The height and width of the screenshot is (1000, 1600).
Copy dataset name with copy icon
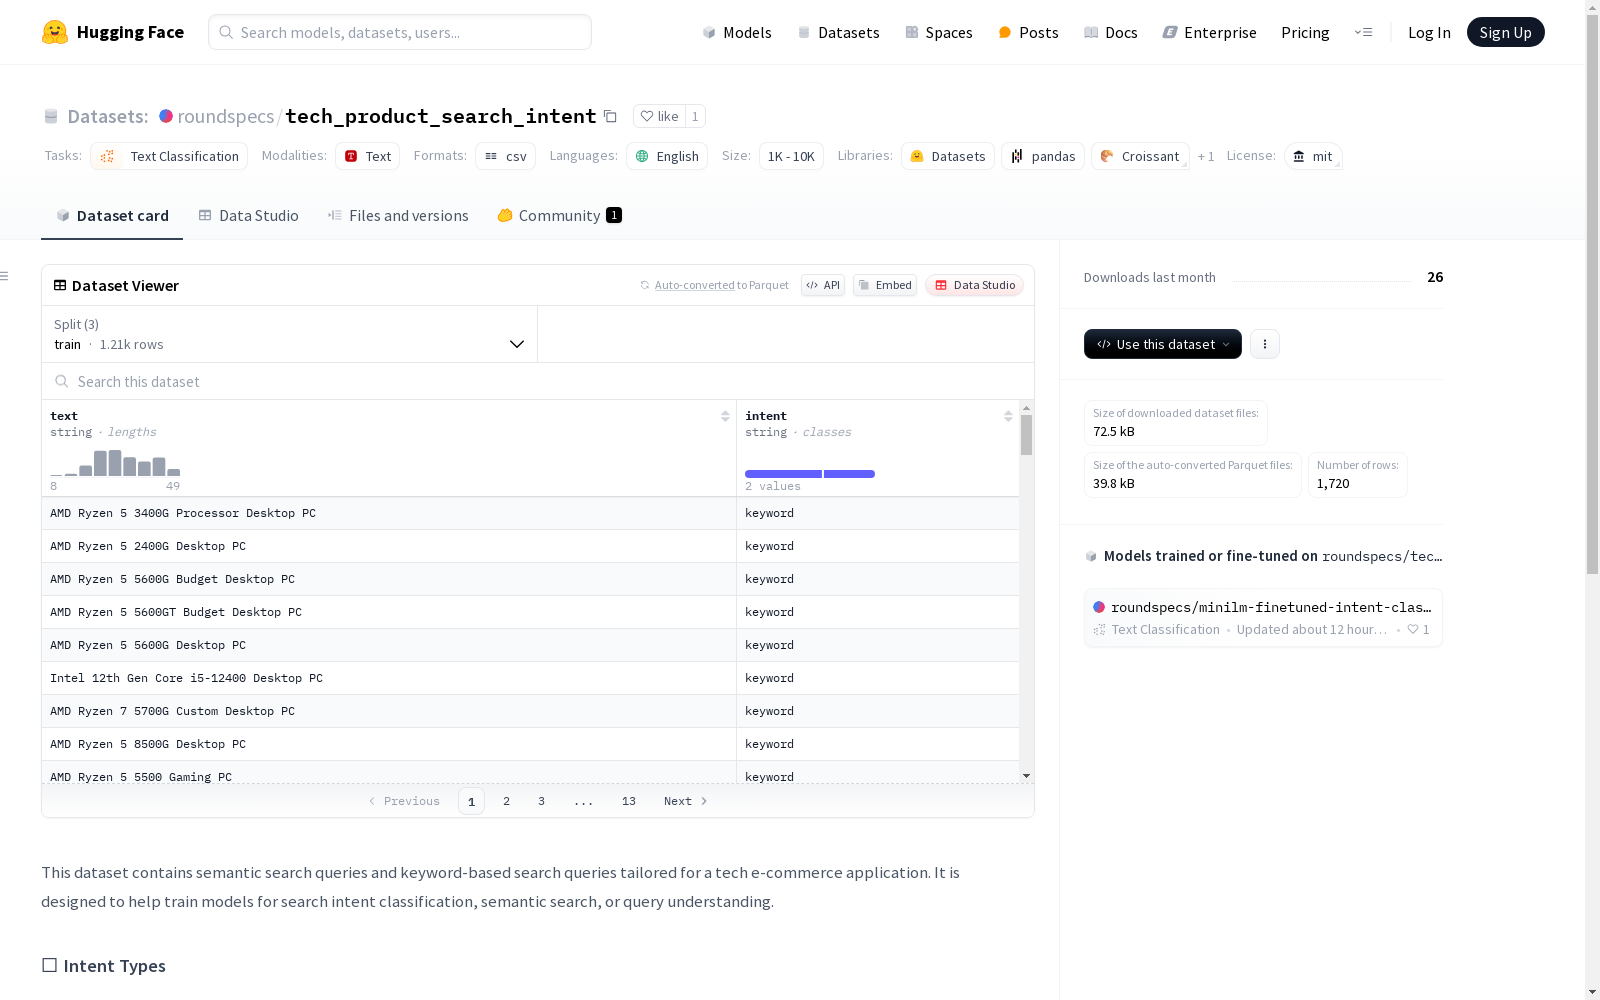click(610, 117)
